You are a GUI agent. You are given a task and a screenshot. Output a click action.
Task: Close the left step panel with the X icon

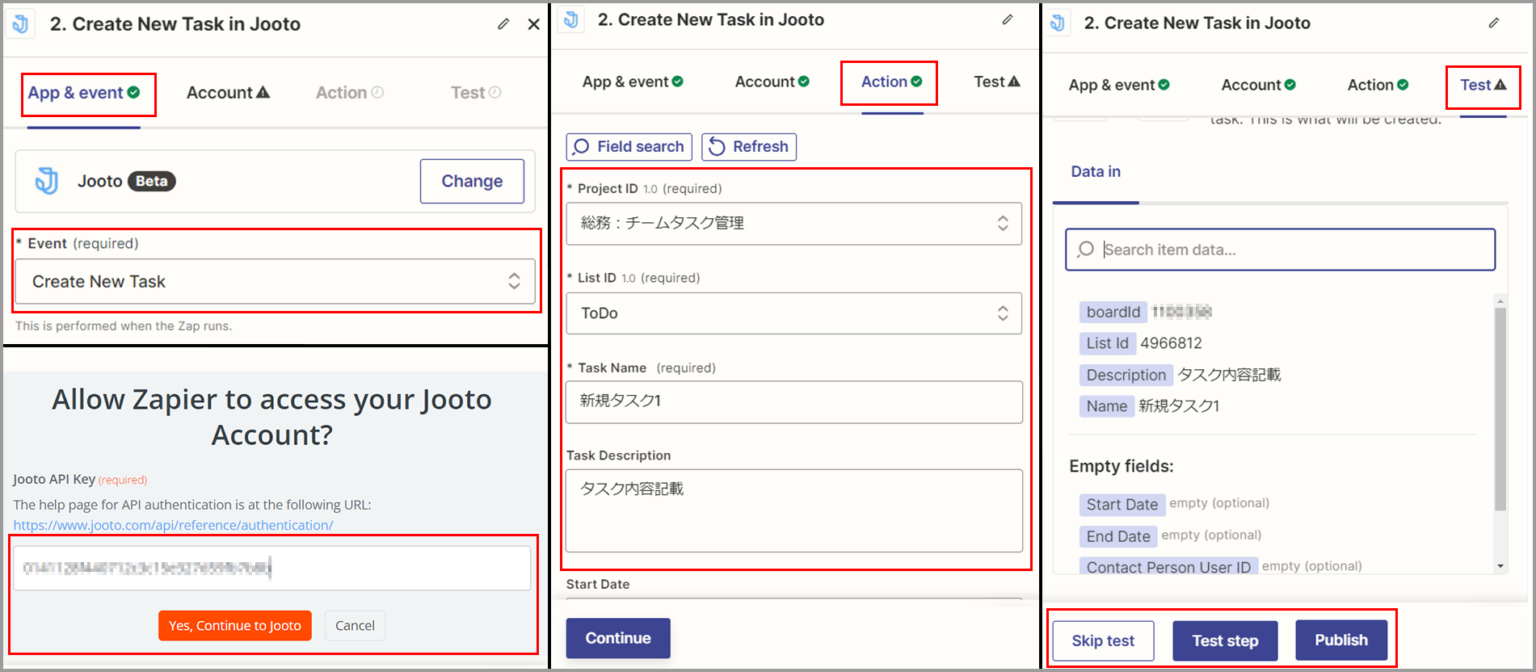(x=533, y=24)
